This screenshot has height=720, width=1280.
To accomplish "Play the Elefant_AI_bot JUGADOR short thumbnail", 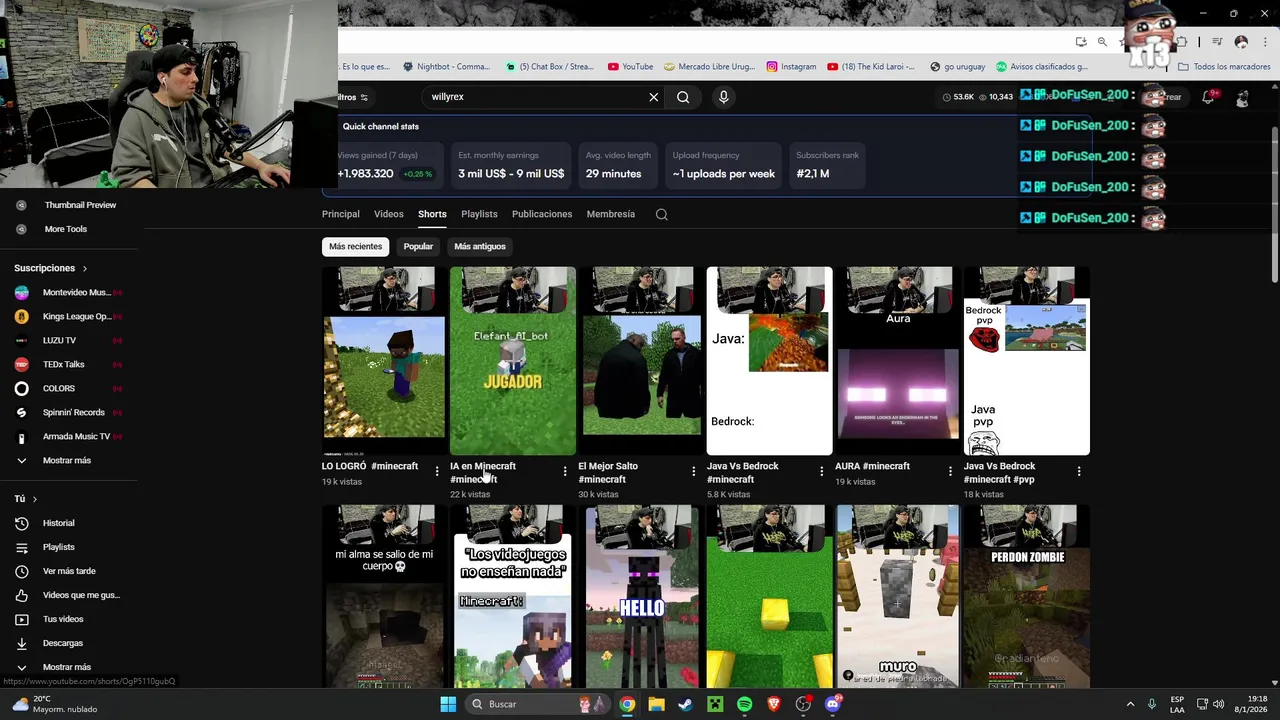I will coord(513,361).
